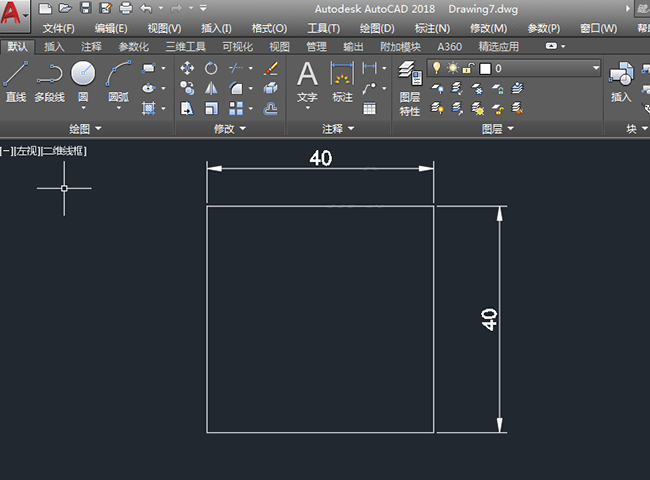Click the Plot printer icon

tap(126, 8)
